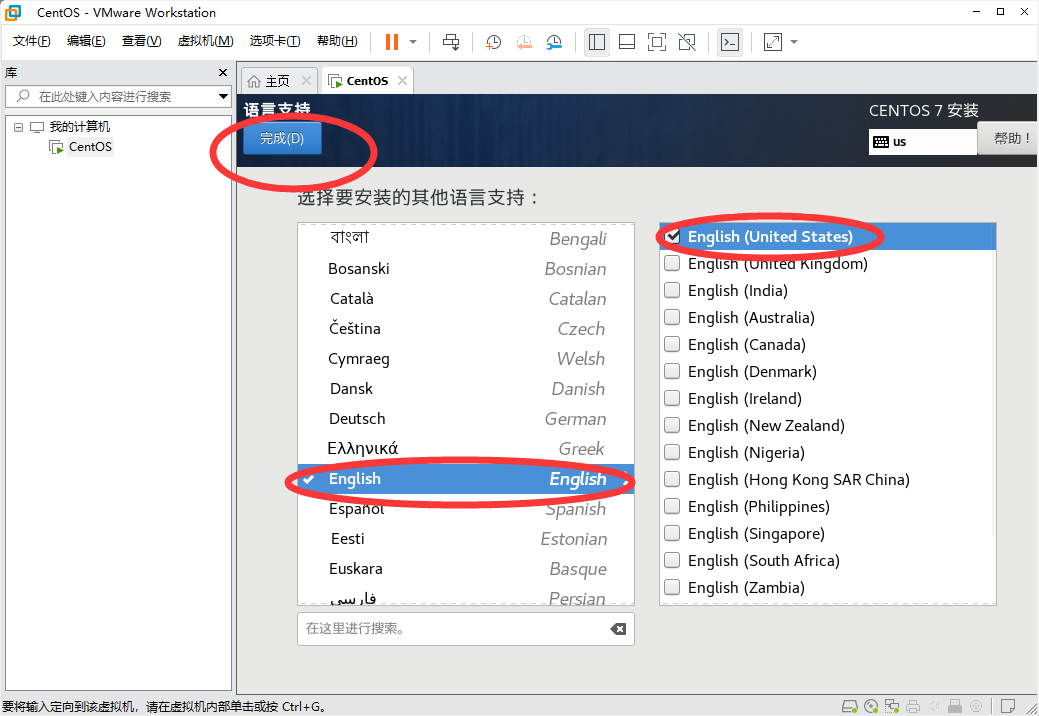
Task: Select Eesti Estonian language row
Action: (466, 538)
